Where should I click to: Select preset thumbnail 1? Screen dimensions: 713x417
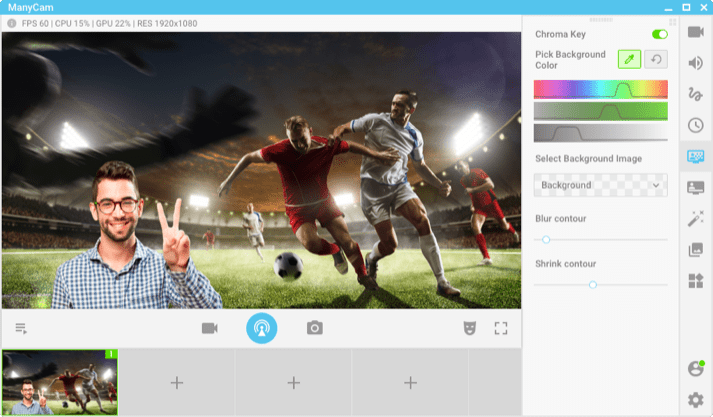click(x=60, y=382)
